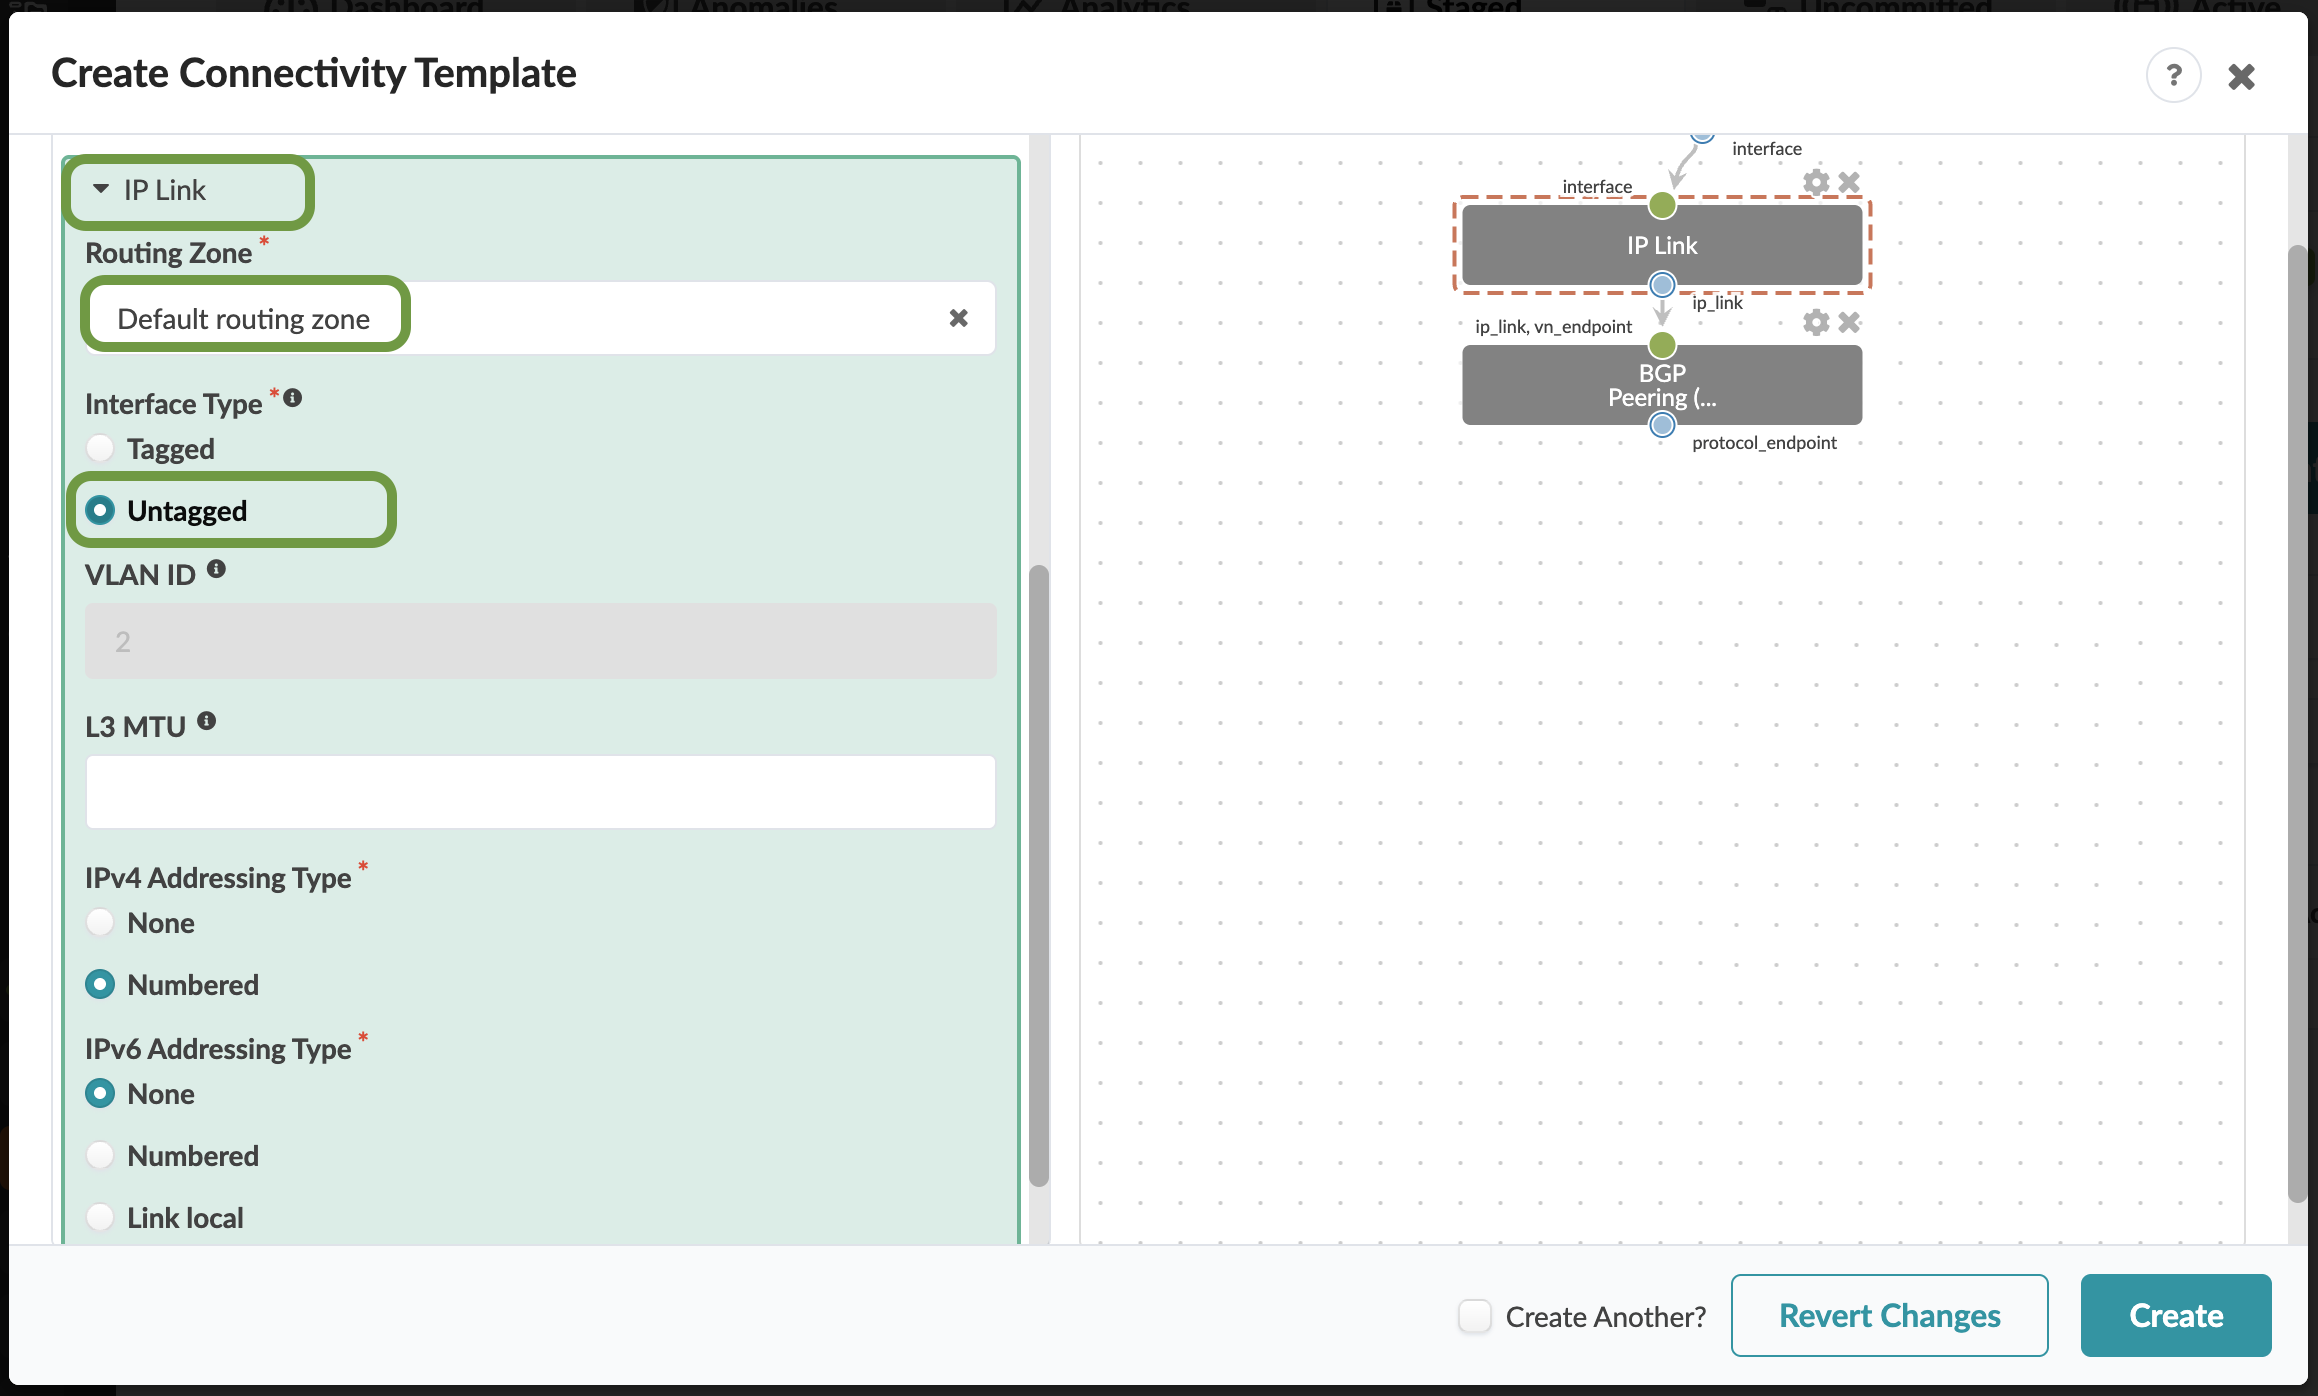Image resolution: width=2318 pixels, height=1396 pixels.
Task: Open settings gear for BGP Peering node
Action: 1816,322
